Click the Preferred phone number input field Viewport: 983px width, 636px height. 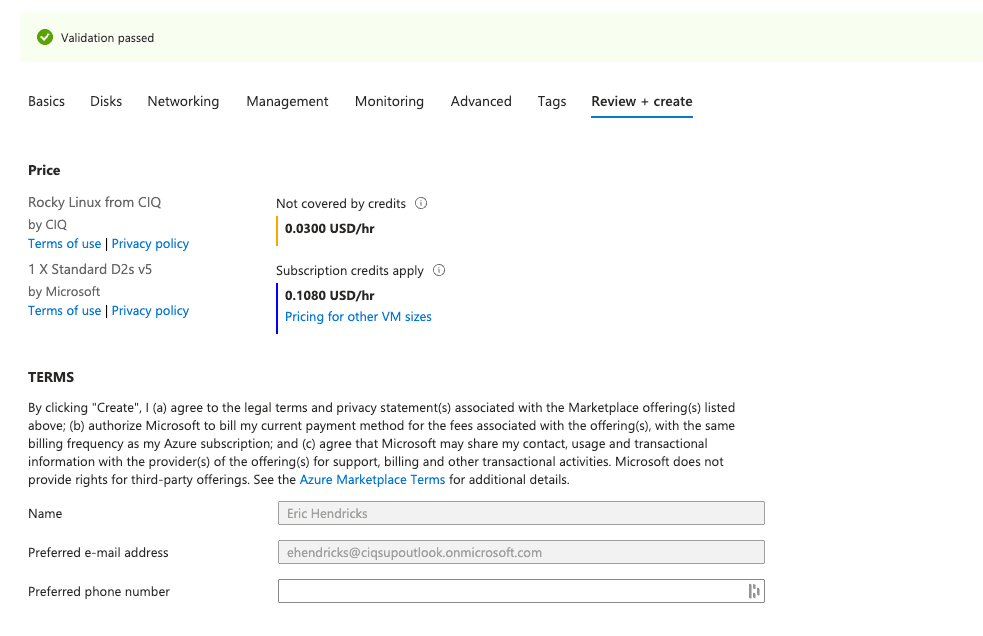[510, 591]
